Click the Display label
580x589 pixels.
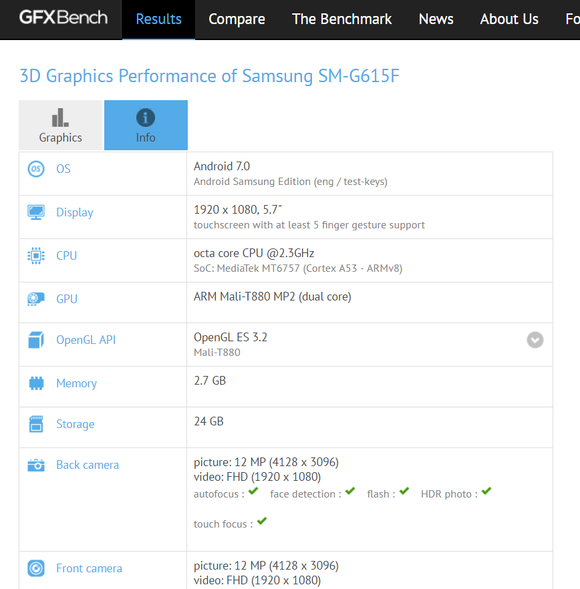click(74, 213)
